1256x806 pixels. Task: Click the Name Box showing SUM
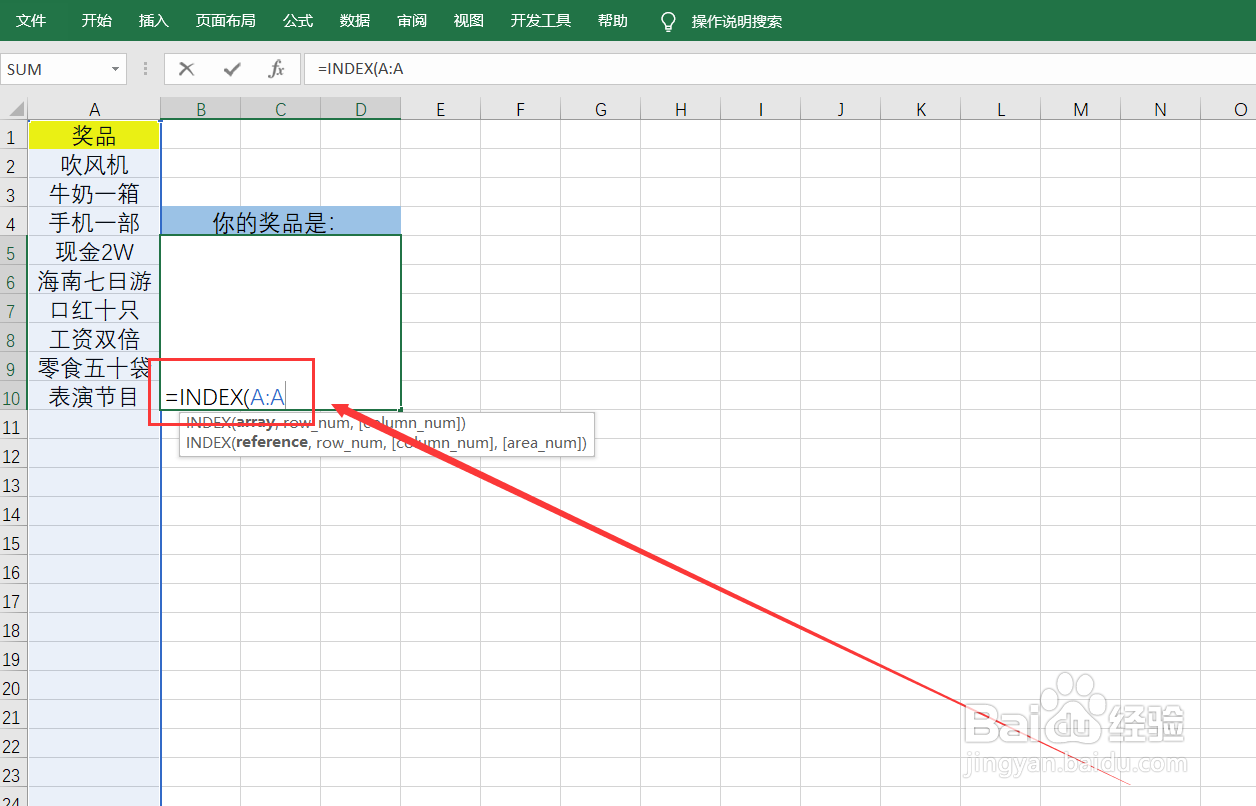coord(55,69)
